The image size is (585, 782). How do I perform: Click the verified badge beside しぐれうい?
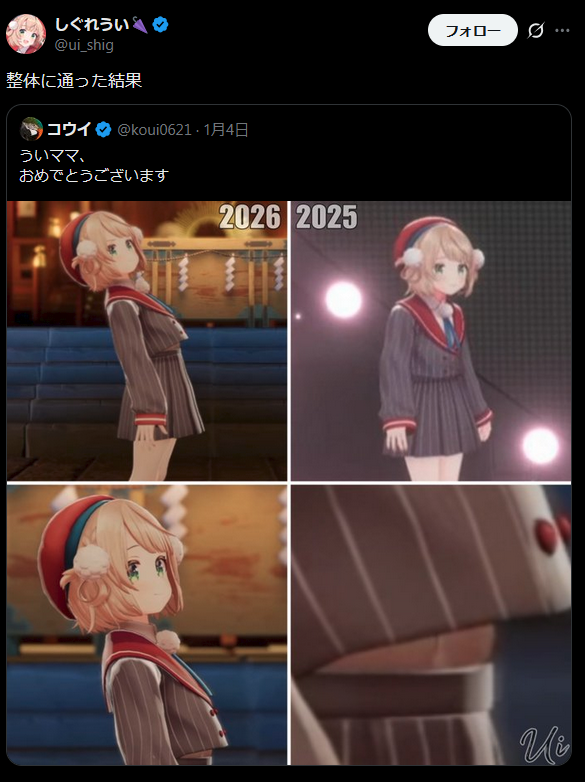click(160, 24)
